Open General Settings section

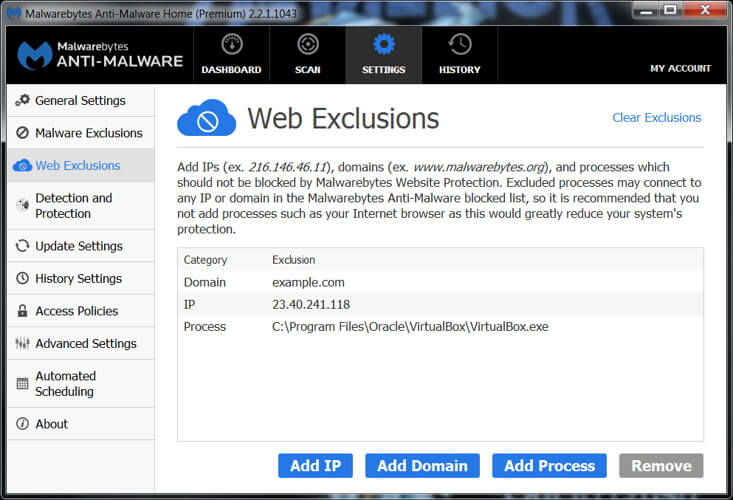[x=81, y=100]
